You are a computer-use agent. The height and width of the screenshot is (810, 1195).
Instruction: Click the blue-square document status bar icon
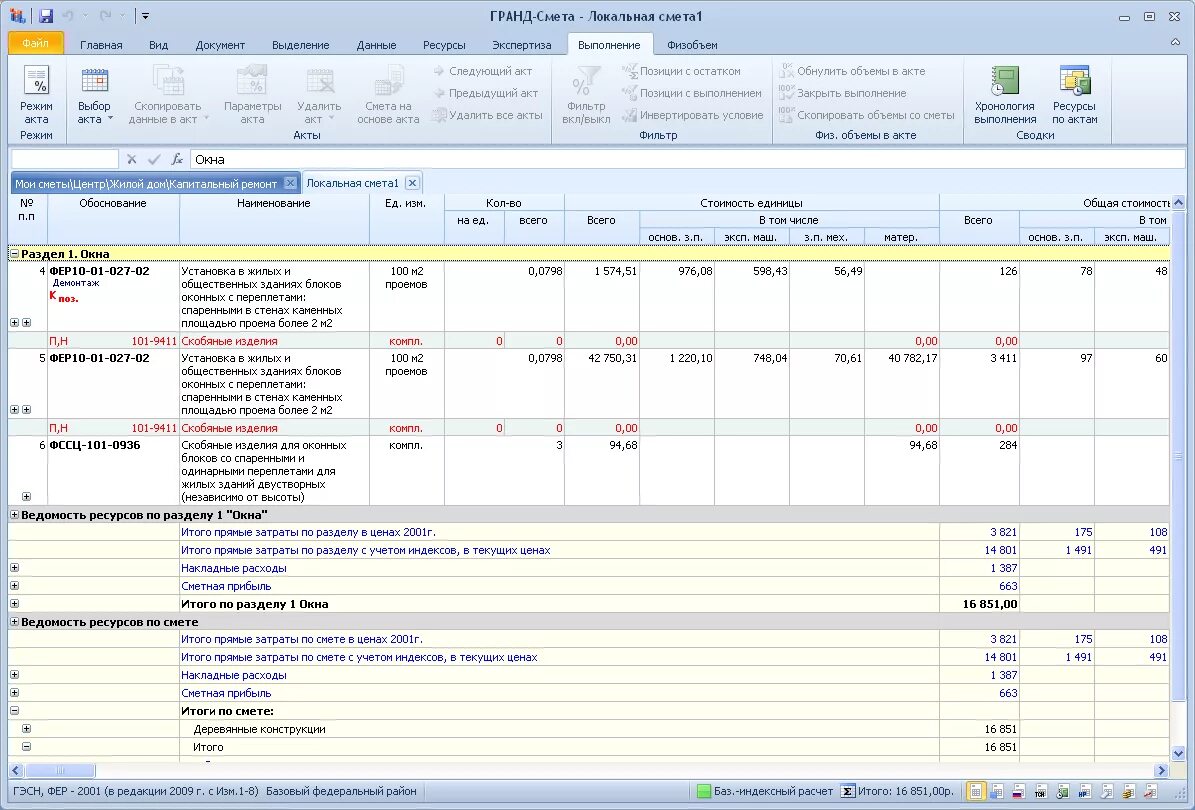click(996, 791)
